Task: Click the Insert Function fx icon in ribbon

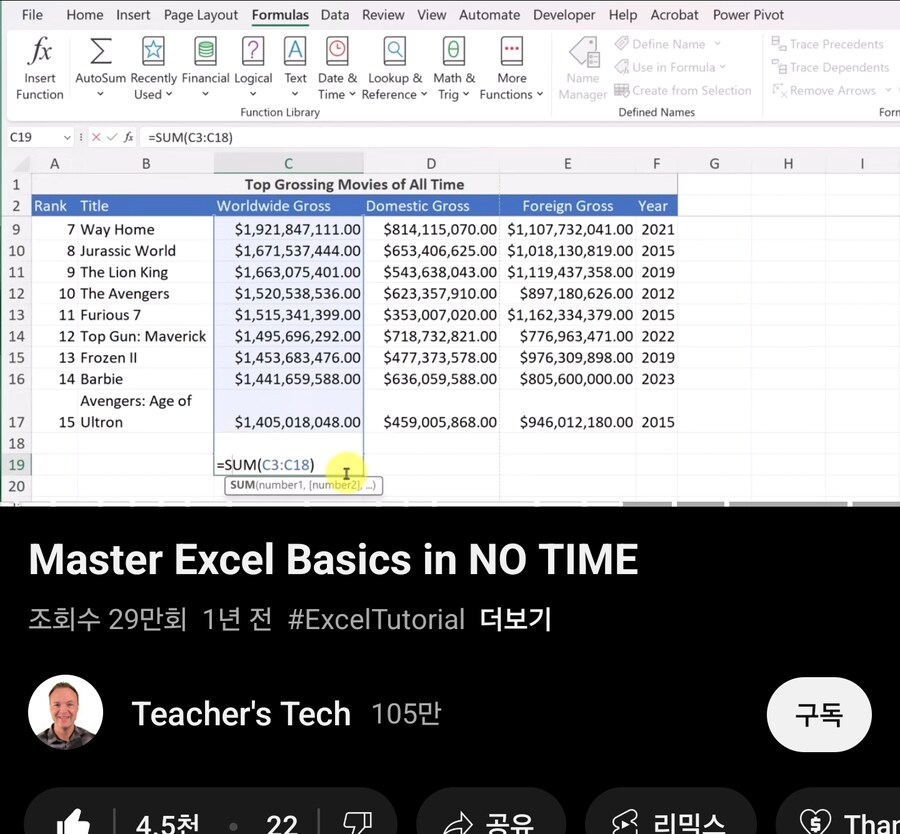Action: click(40, 51)
